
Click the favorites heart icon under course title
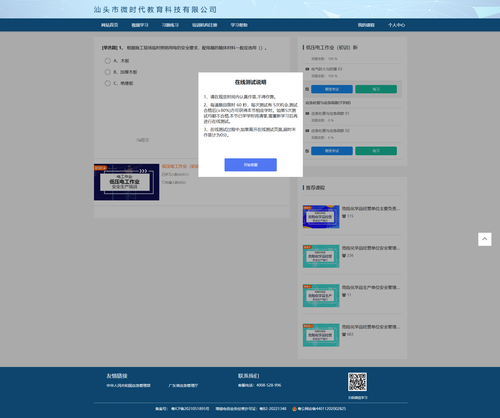[163, 182]
